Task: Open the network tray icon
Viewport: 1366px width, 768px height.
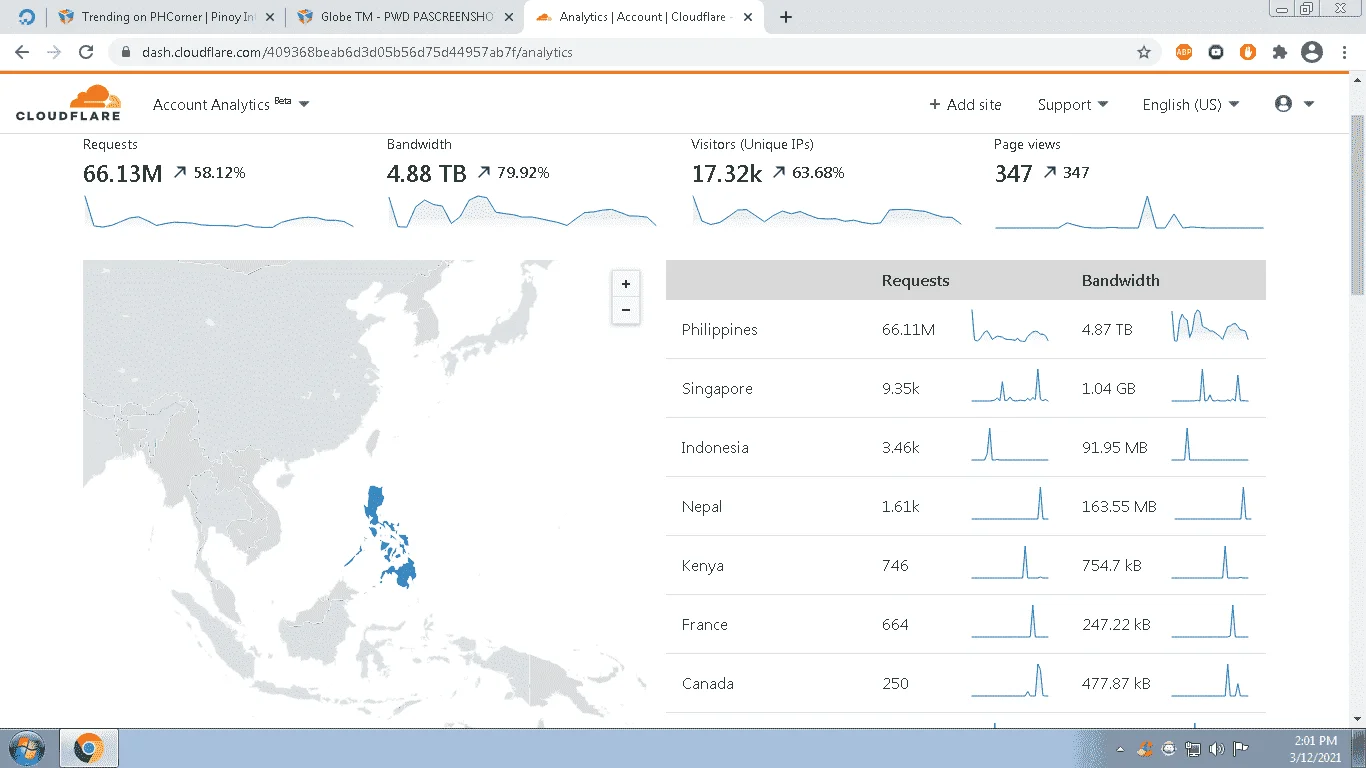Action: pyautogui.click(x=1193, y=749)
